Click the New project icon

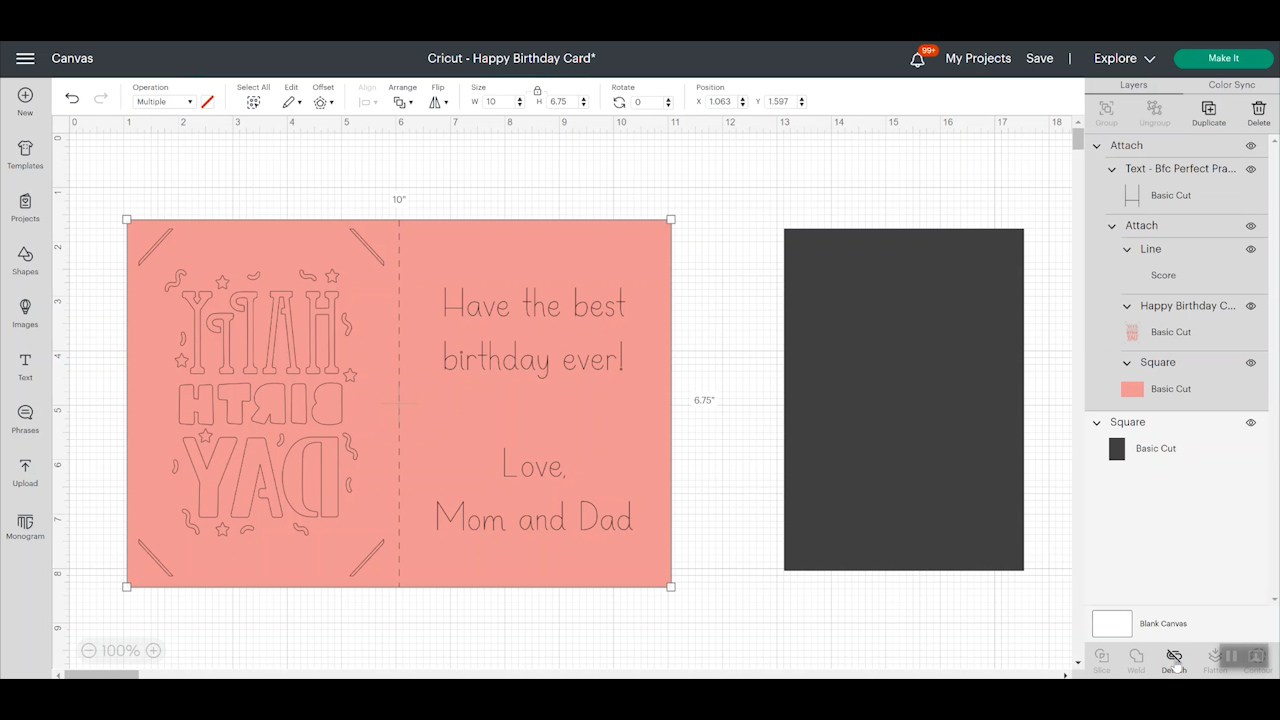point(25,101)
